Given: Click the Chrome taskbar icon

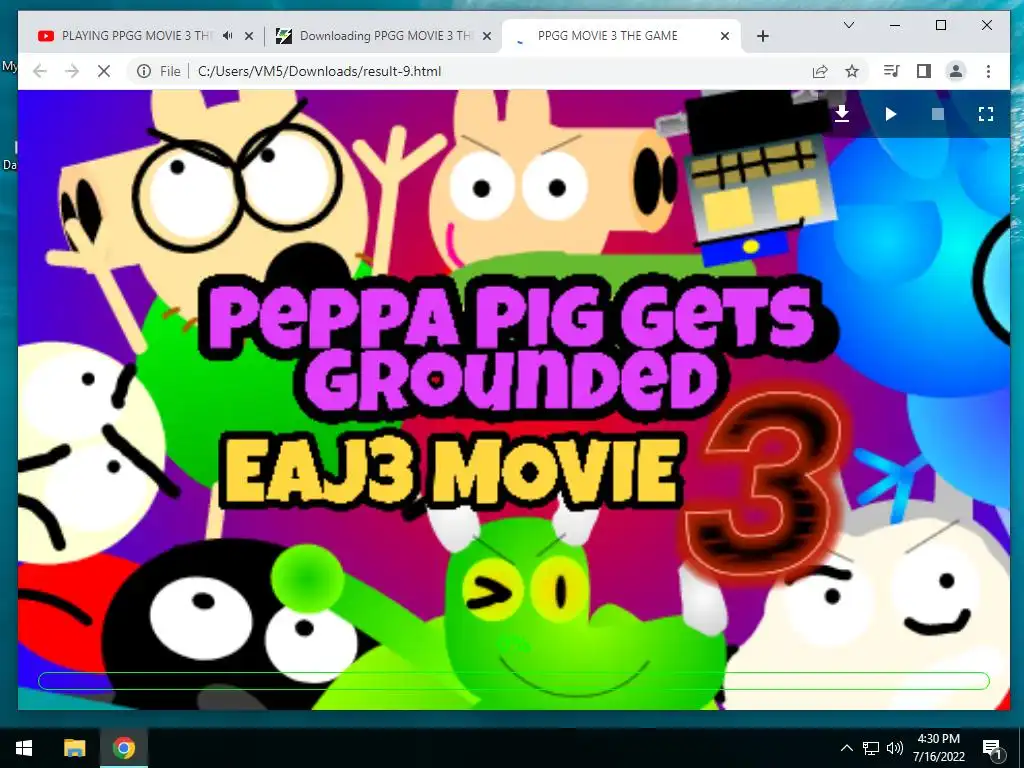Looking at the screenshot, I should [x=123, y=748].
